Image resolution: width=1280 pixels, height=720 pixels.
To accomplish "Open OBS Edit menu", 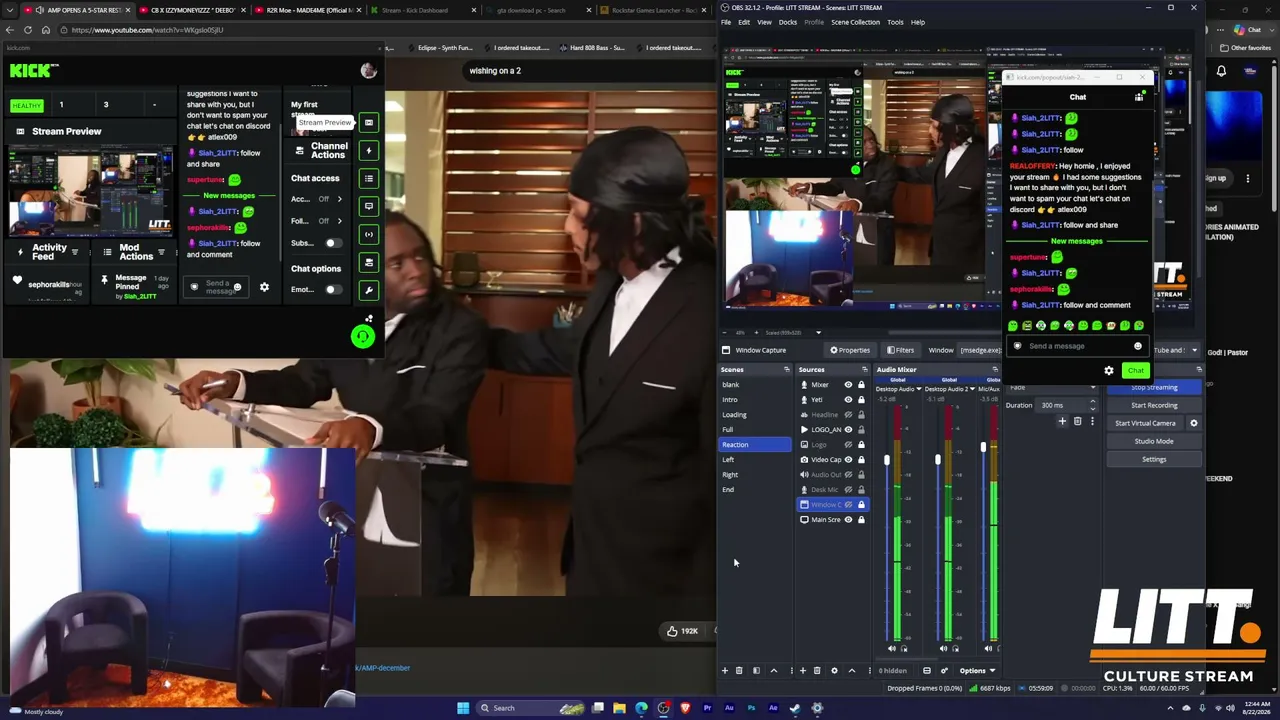I will 744,22.
